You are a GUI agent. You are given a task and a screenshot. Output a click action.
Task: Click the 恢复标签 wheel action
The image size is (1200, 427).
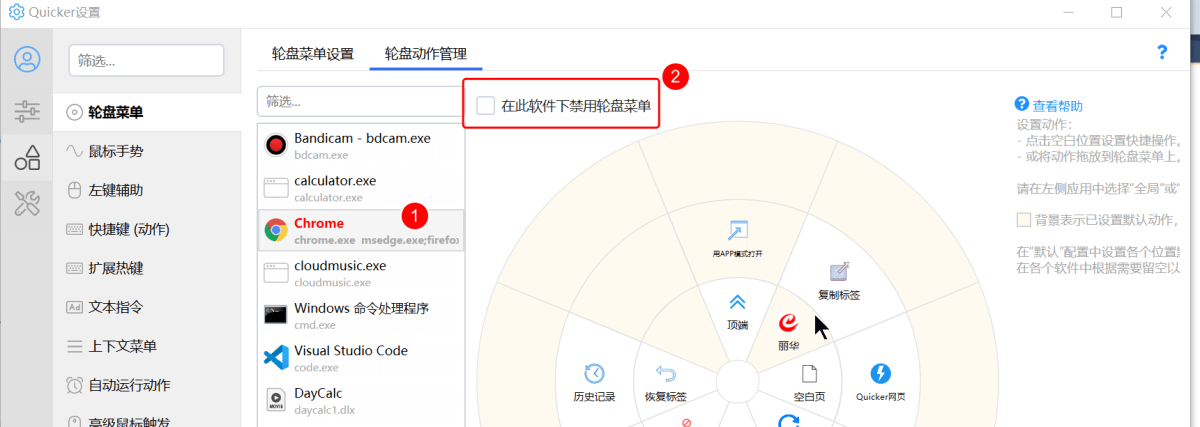click(665, 383)
